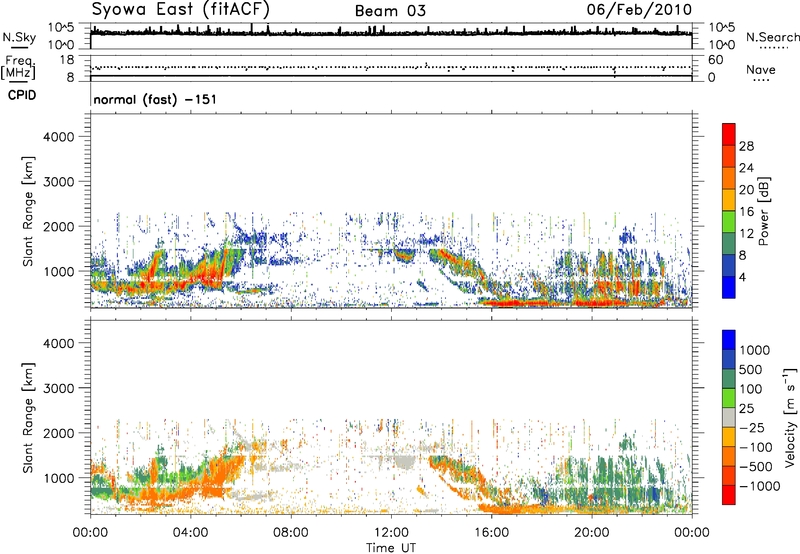Viewport: 800px width, 554px height.
Task: Click the 'Velocity [m s-1]' colorbar title
Action: point(790,418)
